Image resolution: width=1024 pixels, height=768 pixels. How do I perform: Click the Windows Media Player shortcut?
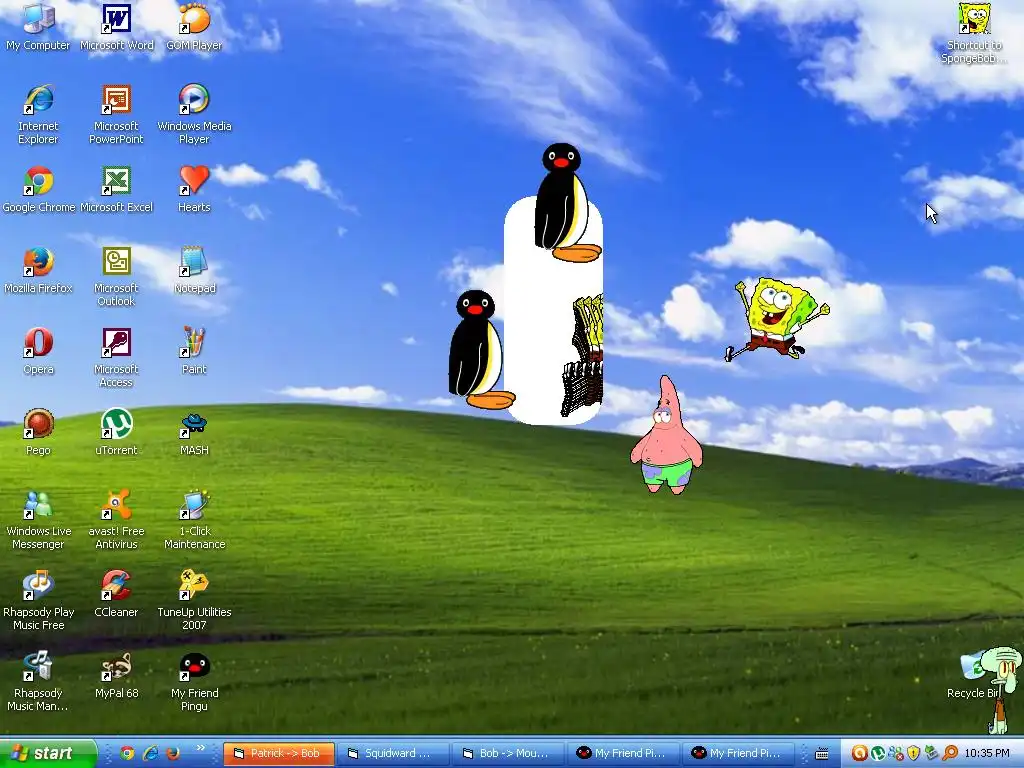click(x=194, y=114)
